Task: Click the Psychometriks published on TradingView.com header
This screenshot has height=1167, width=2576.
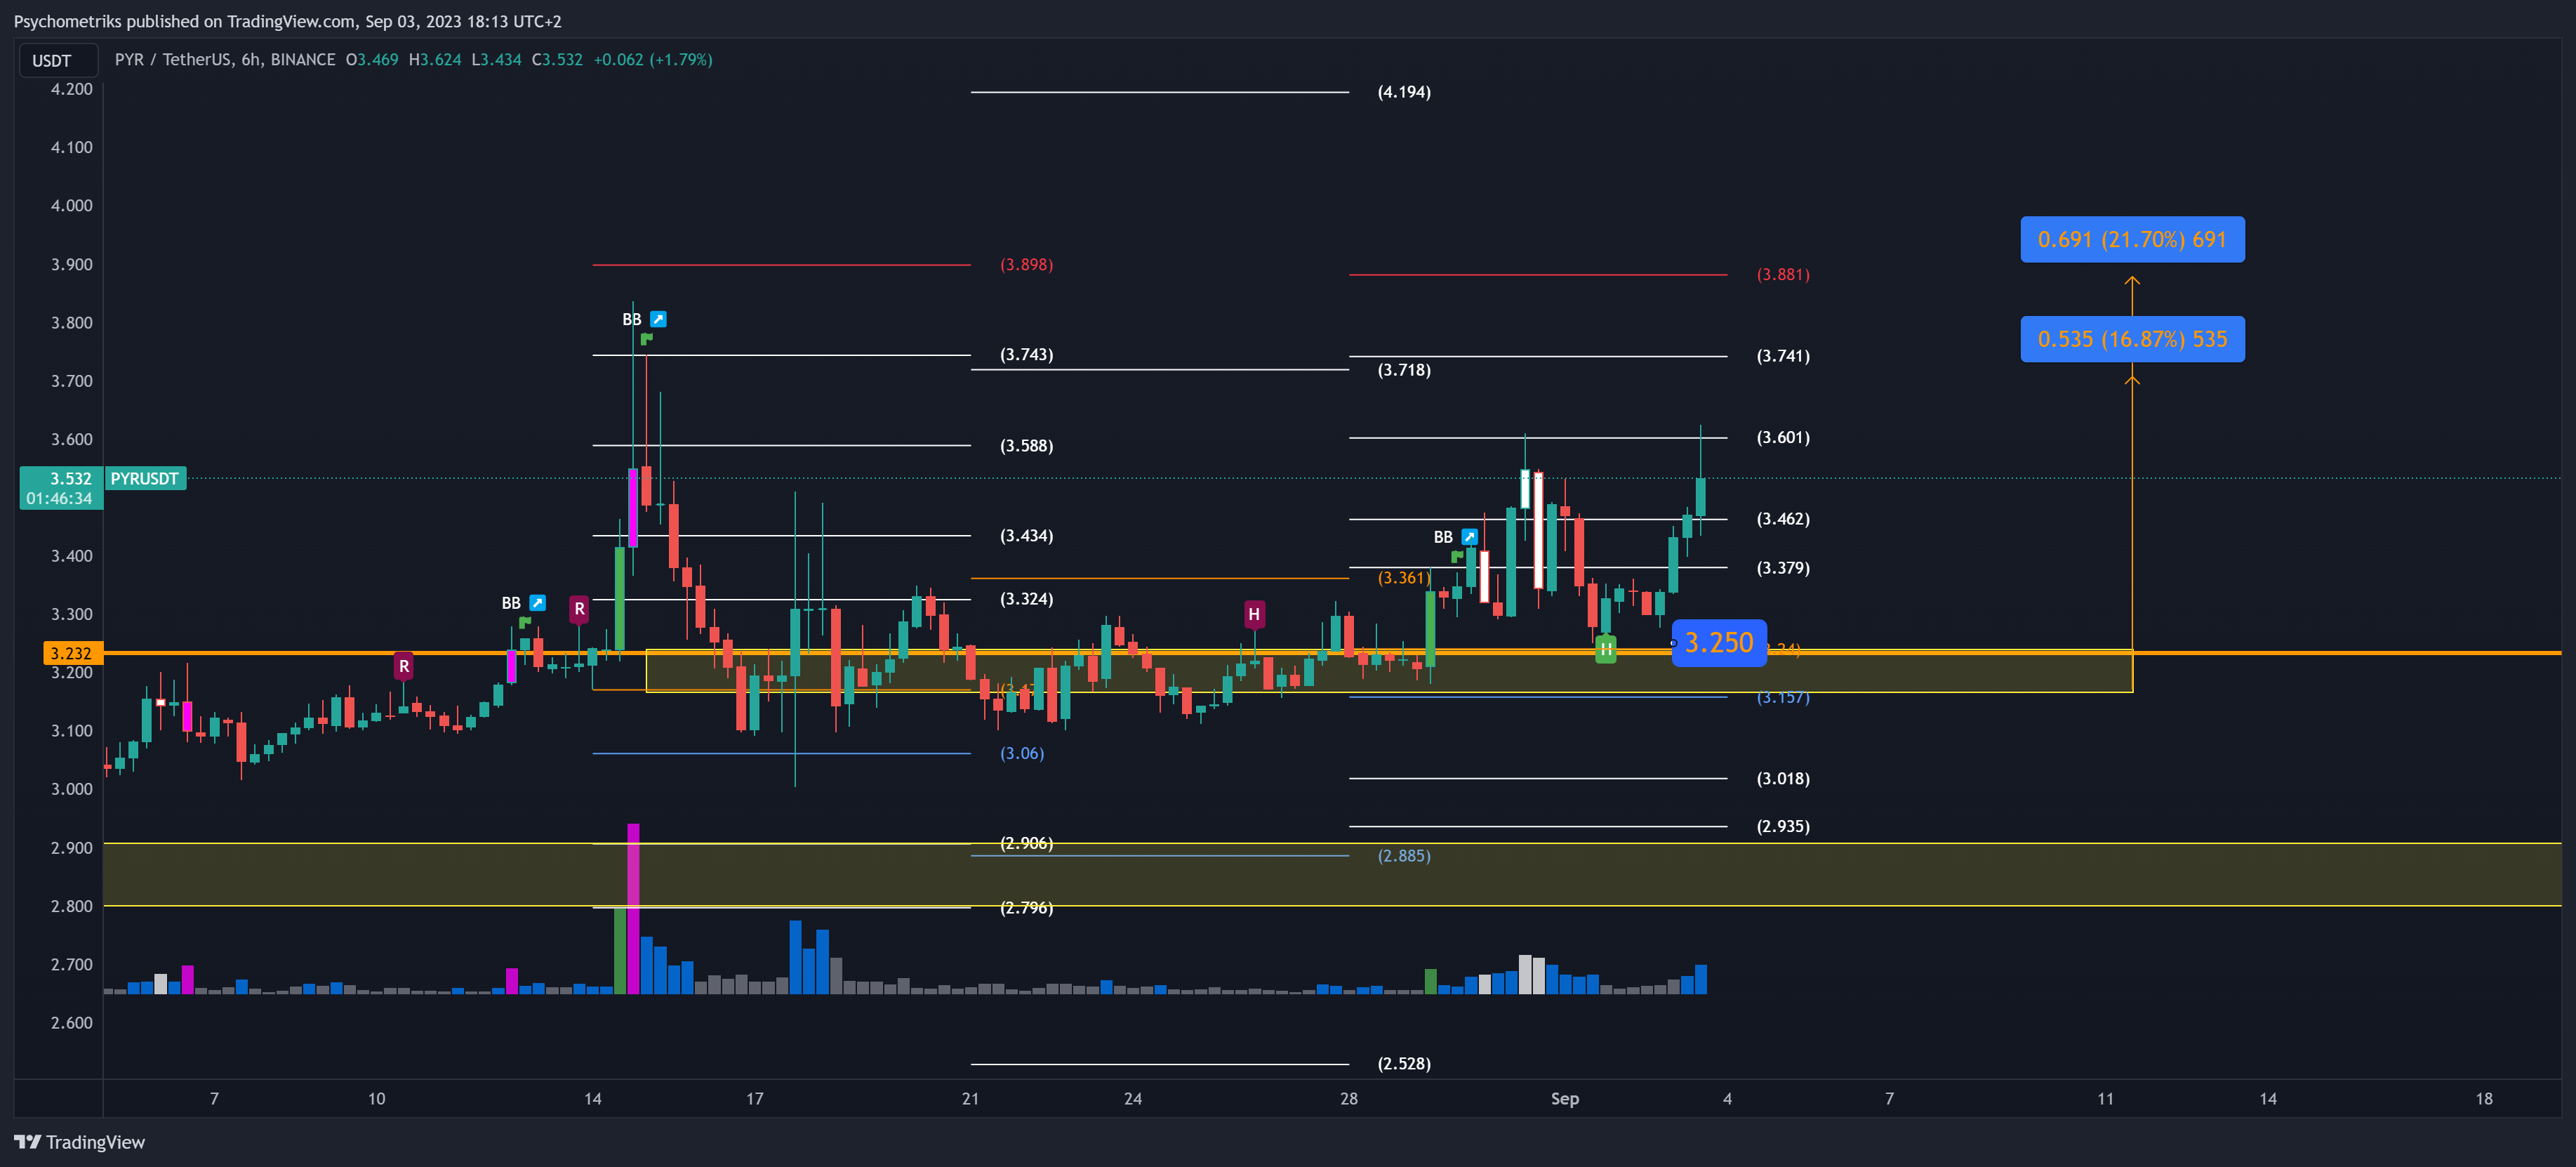Action: point(287,21)
